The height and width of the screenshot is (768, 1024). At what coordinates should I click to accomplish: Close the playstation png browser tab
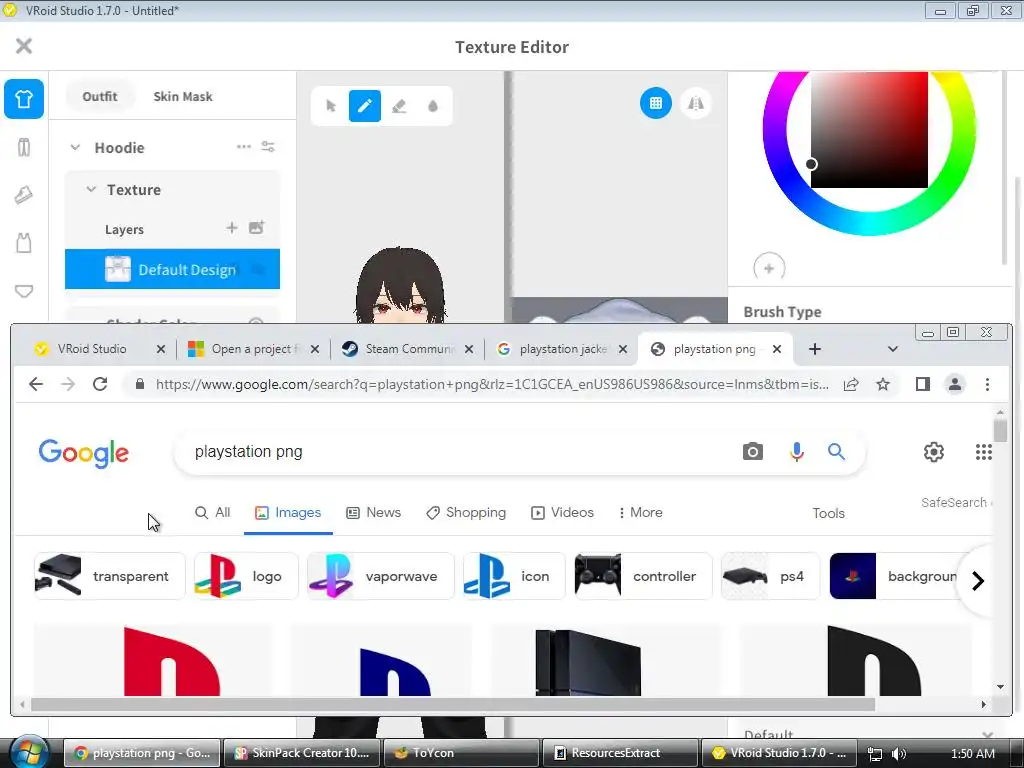point(776,349)
